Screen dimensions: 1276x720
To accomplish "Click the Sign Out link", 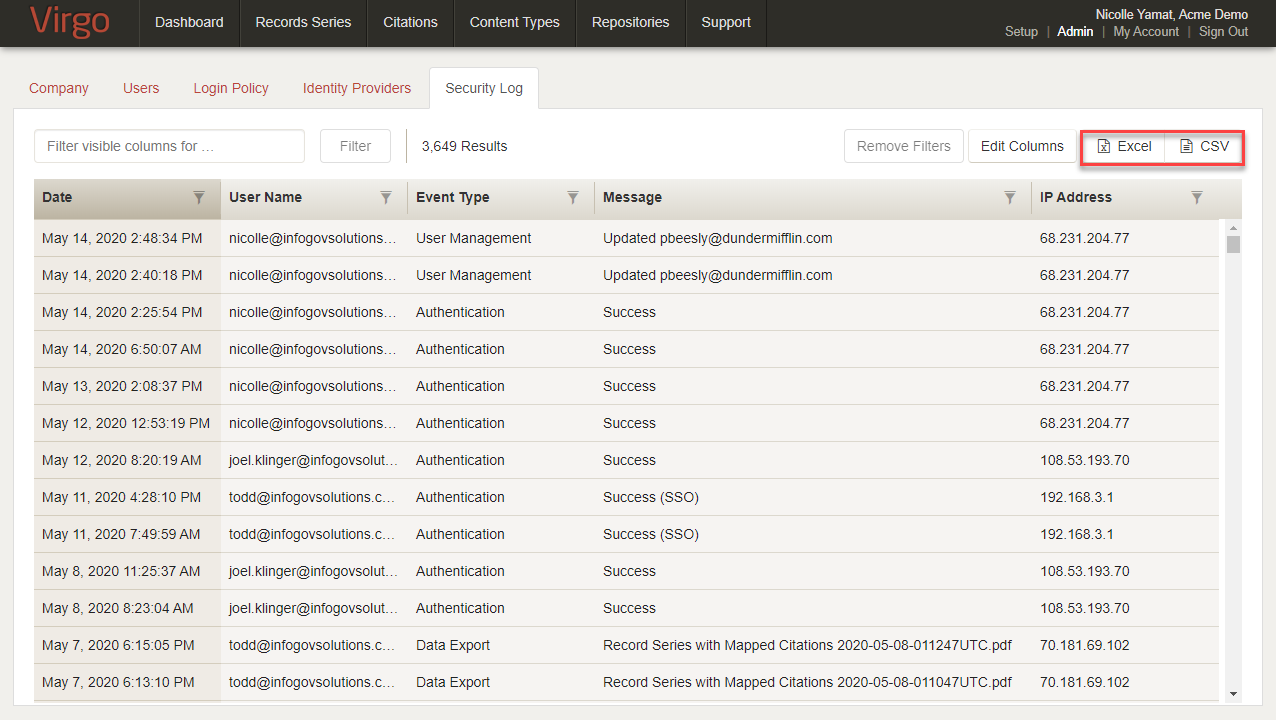I will tap(1223, 32).
